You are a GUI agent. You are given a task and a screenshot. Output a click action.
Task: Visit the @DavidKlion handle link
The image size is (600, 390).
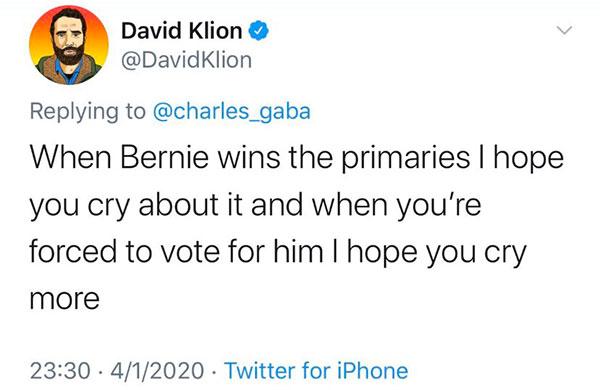point(186,60)
